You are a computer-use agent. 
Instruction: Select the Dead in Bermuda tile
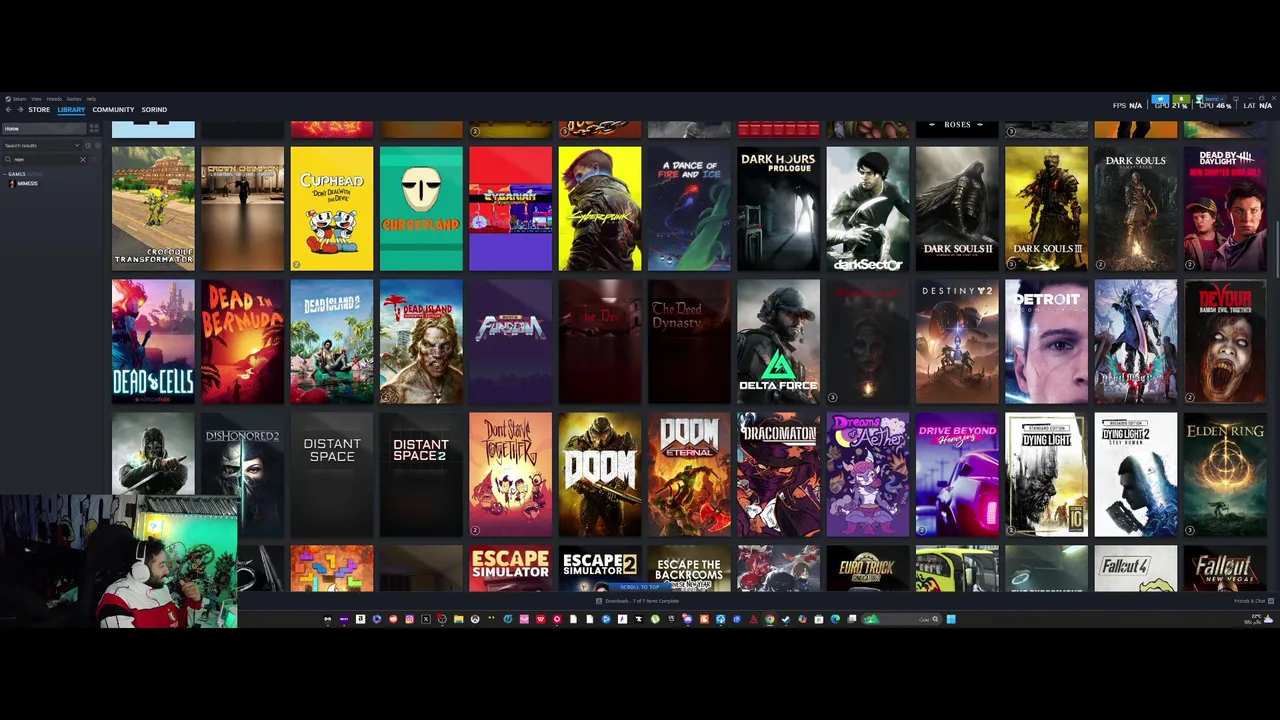(x=243, y=342)
